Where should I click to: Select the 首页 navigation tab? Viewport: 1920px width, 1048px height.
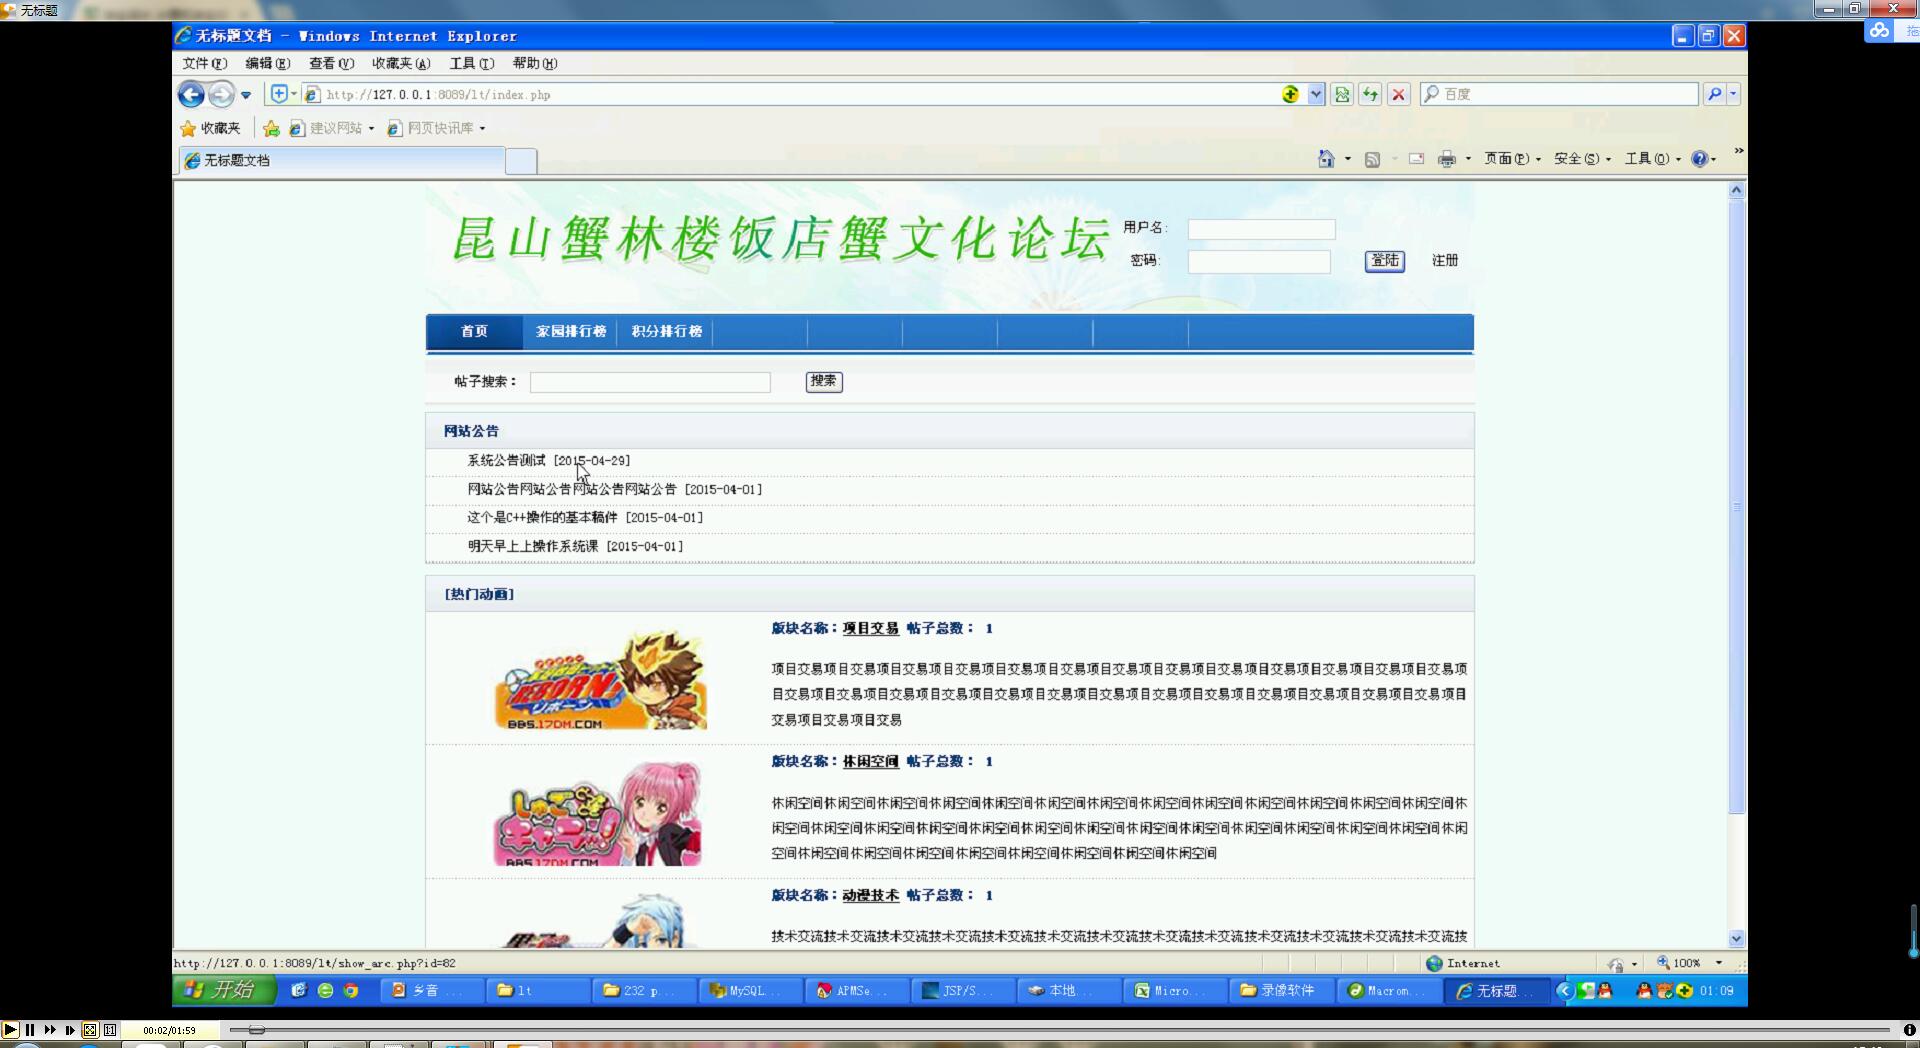pyautogui.click(x=474, y=331)
